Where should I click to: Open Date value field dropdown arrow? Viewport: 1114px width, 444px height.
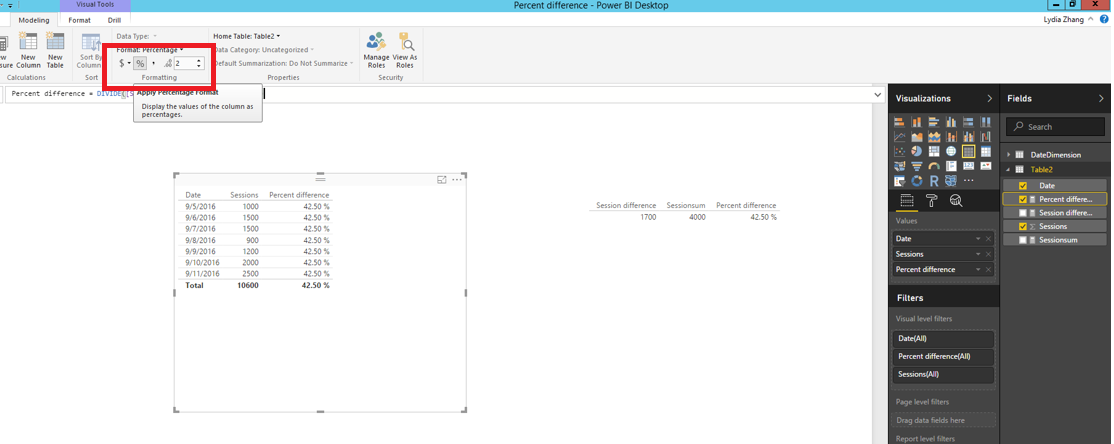979,239
